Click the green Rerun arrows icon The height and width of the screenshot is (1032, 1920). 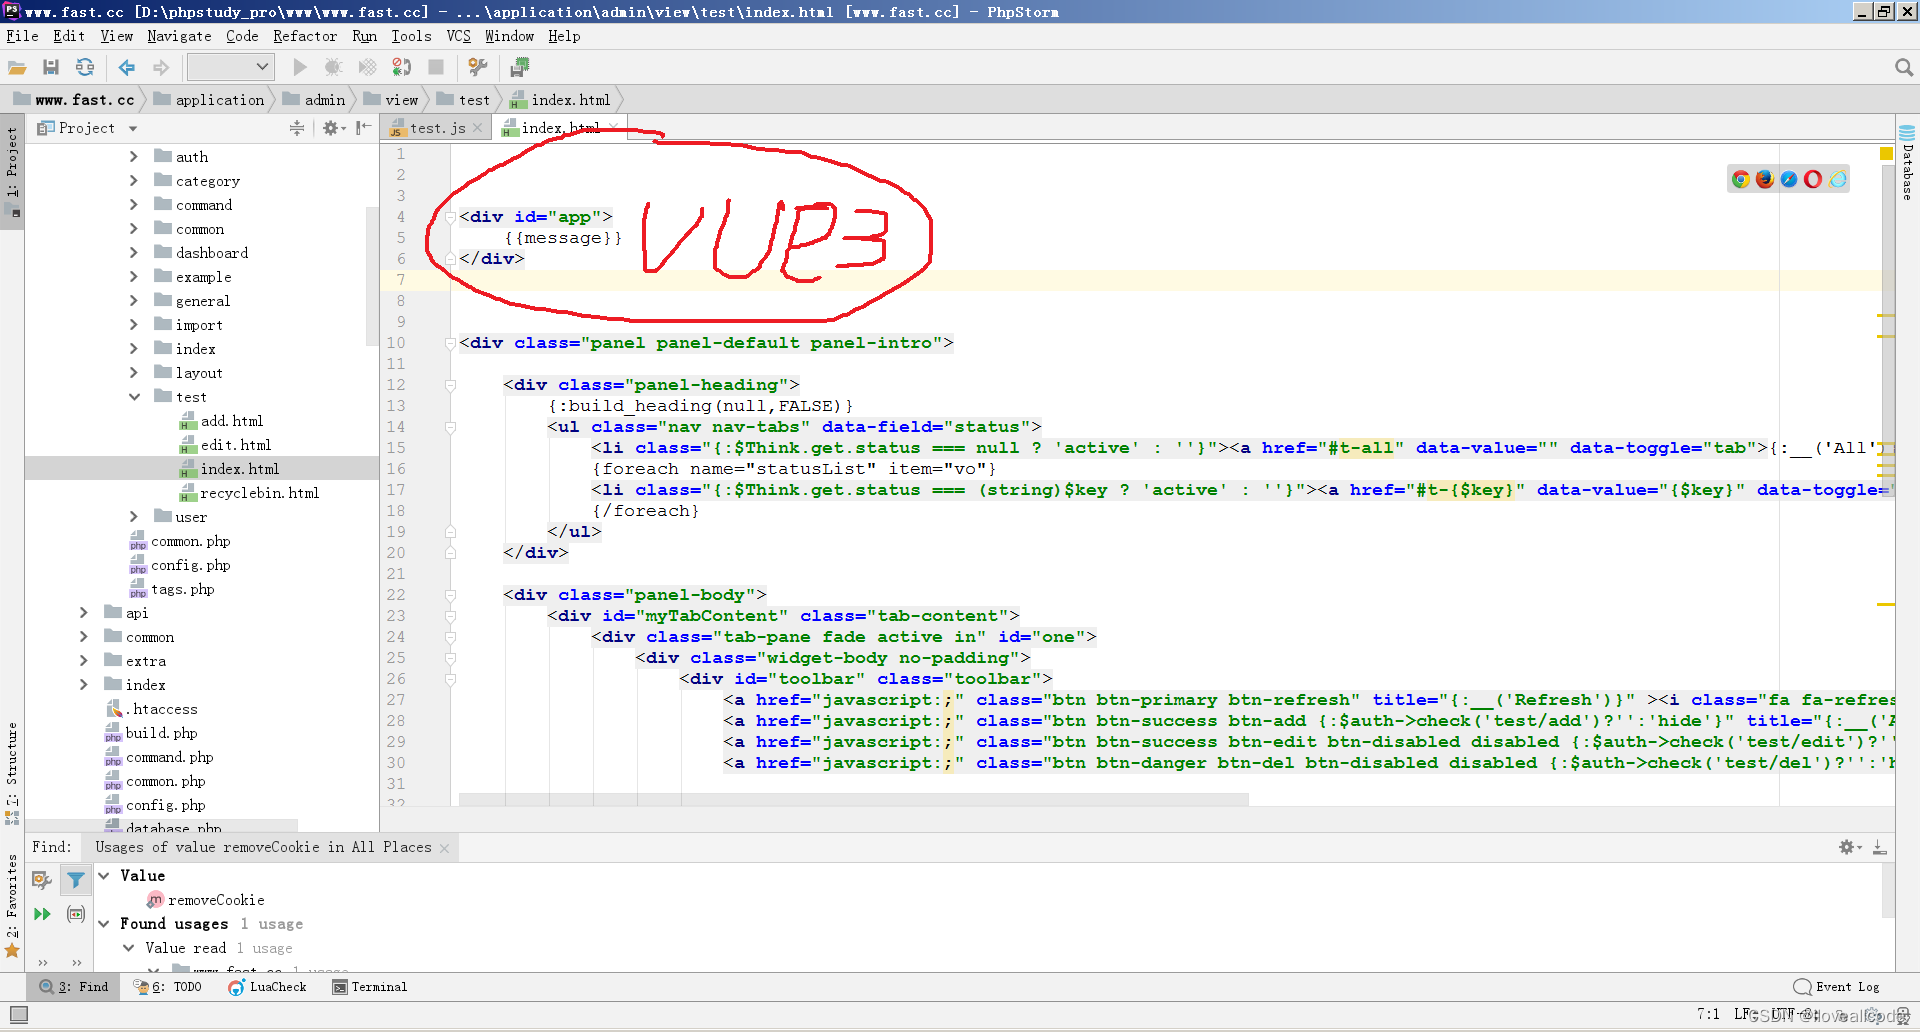click(x=42, y=914)
